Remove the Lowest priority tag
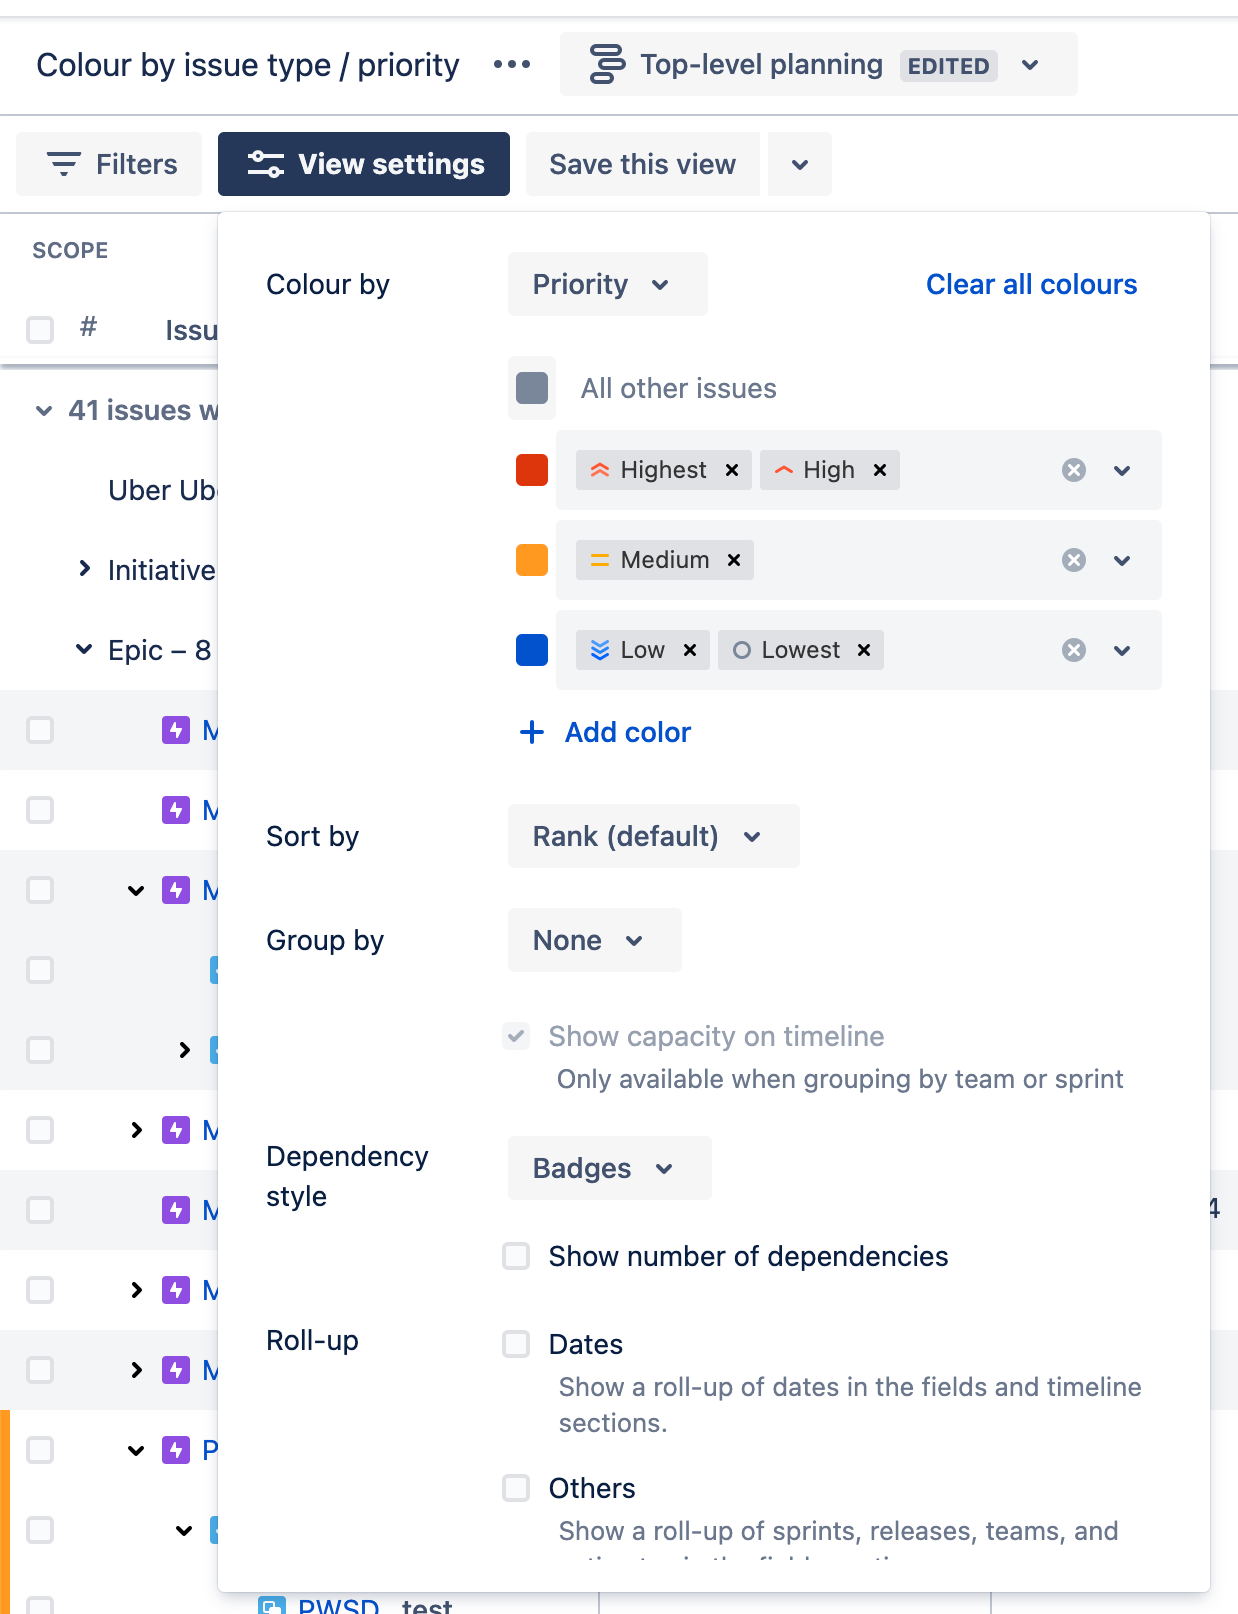This screenshot has width=1238, height=1614. coord(864,650)
